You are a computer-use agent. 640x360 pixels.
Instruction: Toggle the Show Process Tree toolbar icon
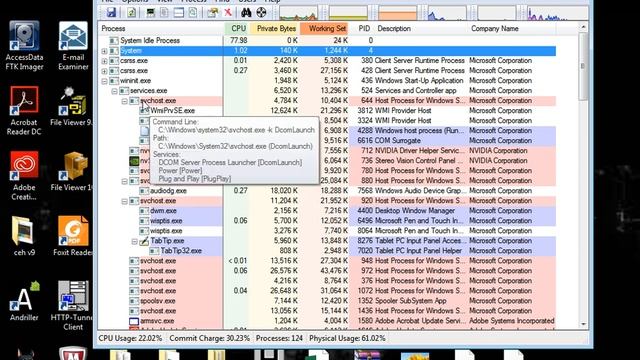(164, 12)
